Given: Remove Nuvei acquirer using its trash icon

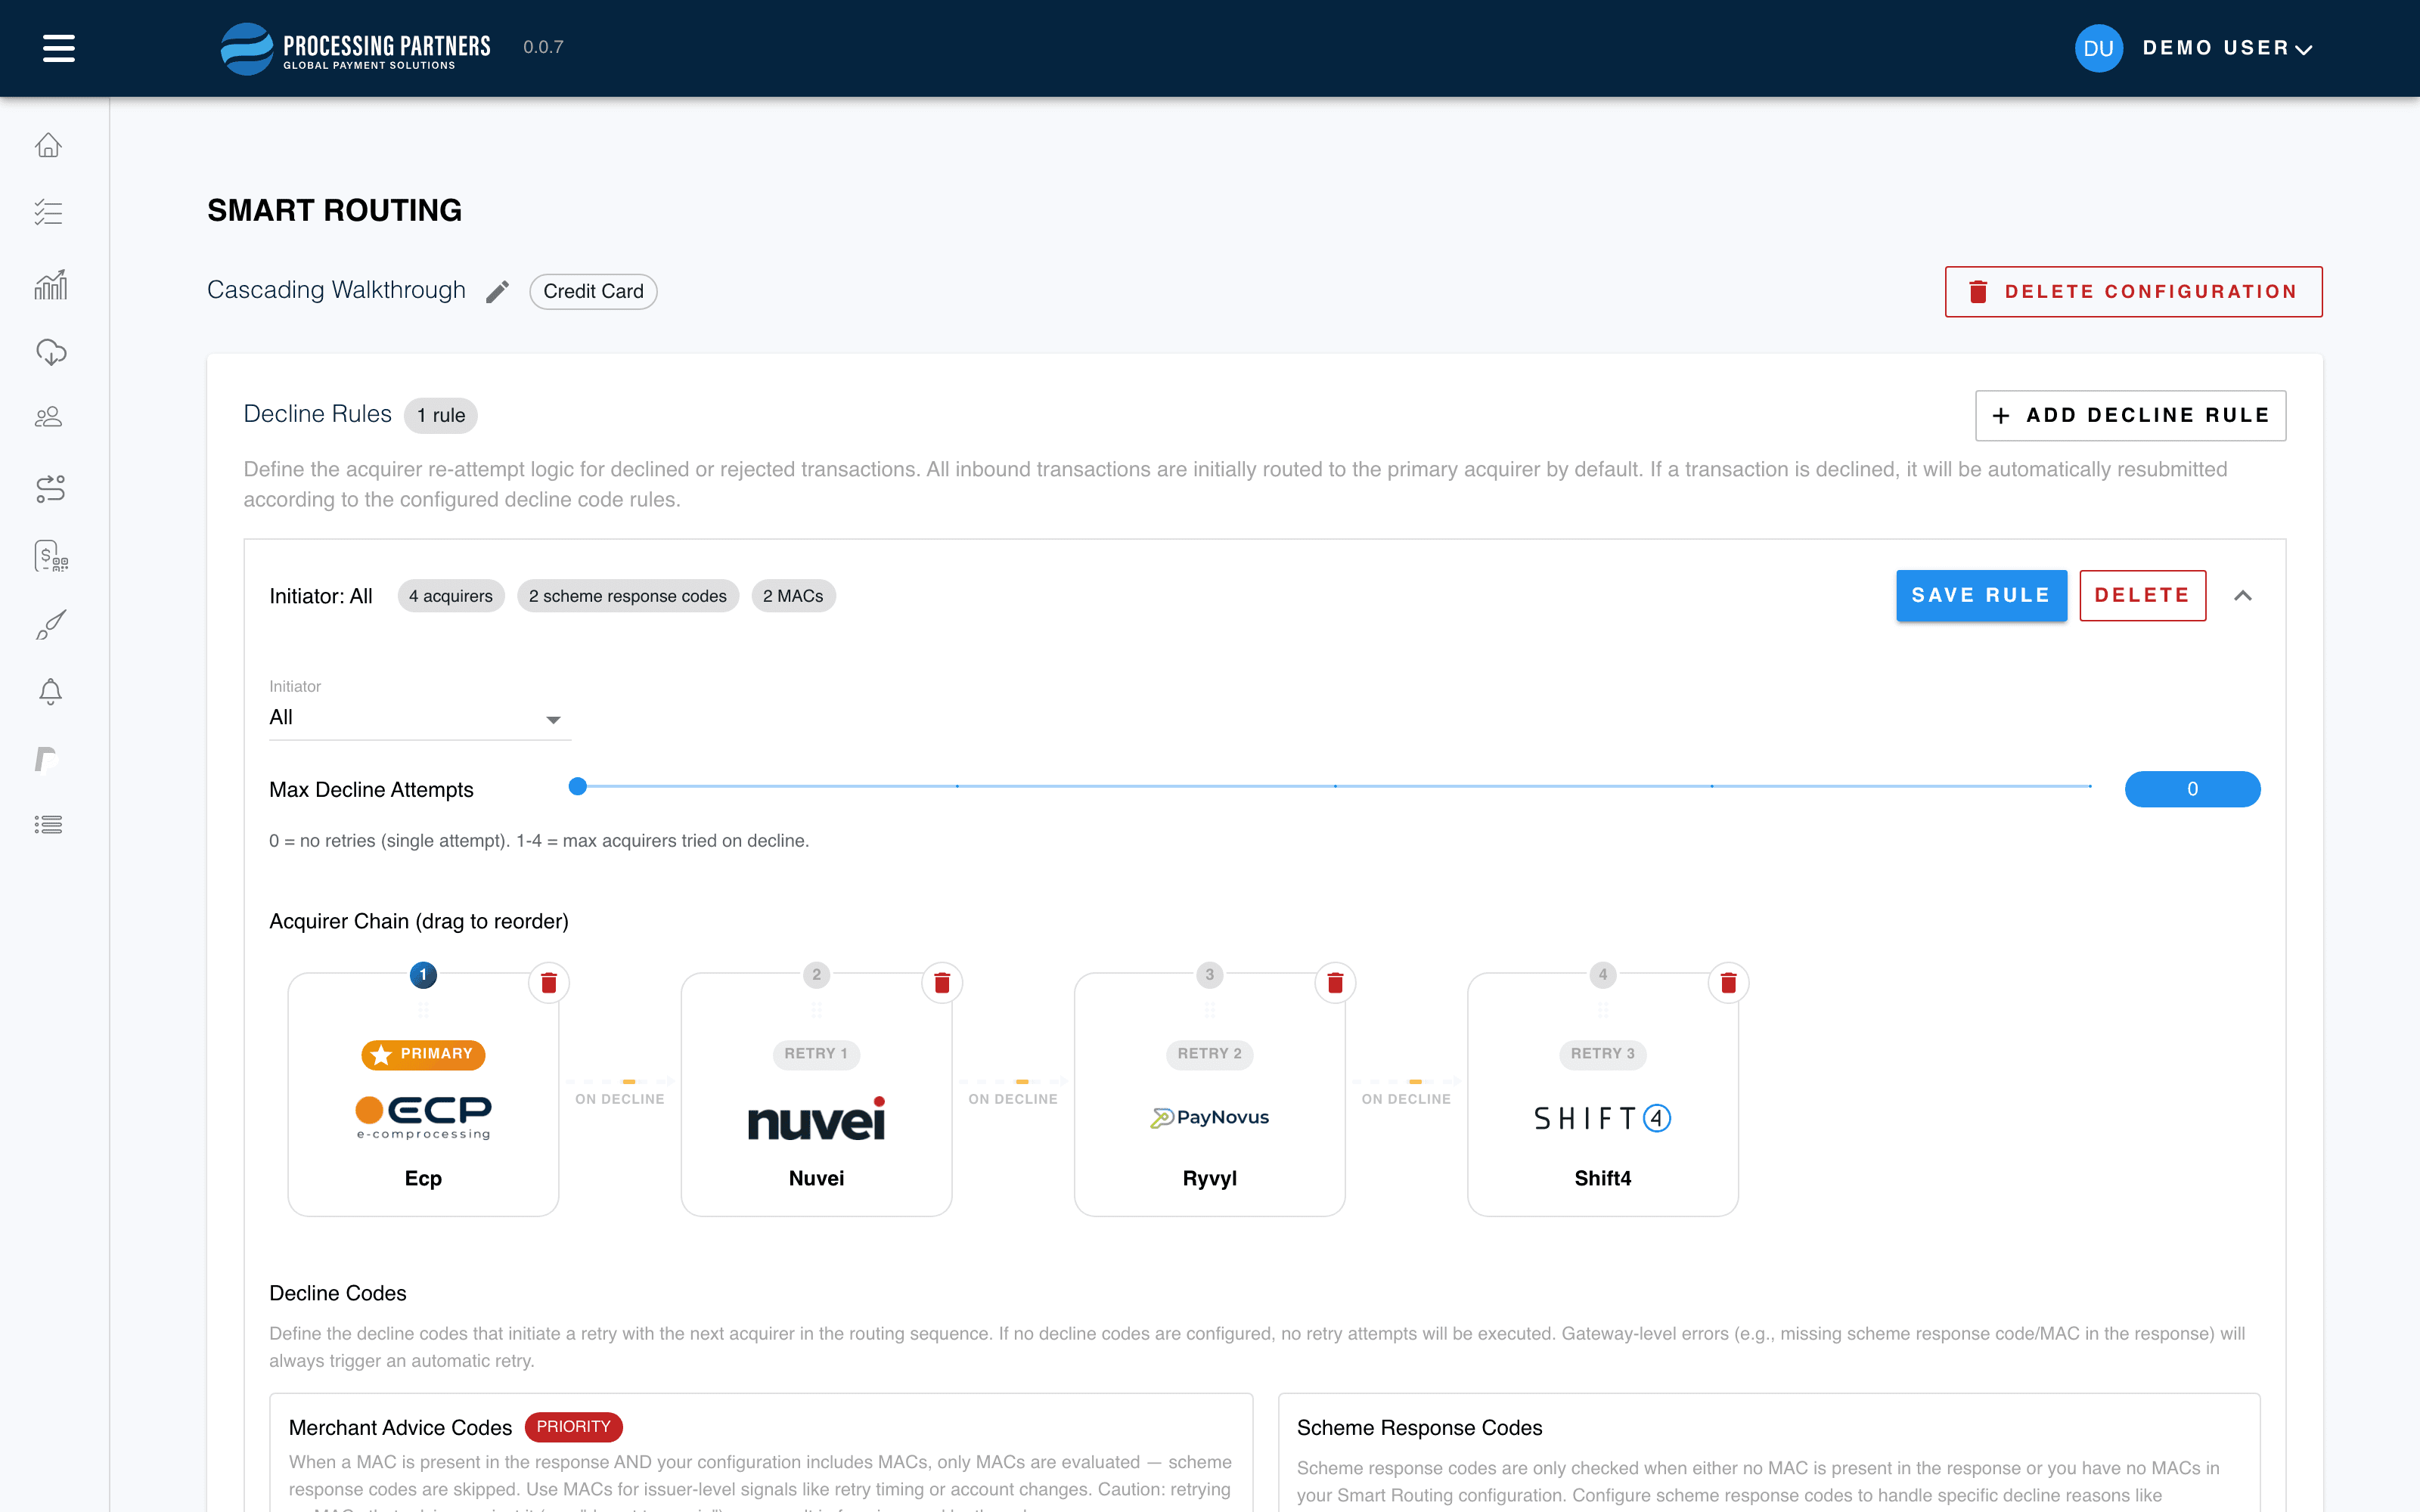Looking at the screenshot, I should point(941,983).
